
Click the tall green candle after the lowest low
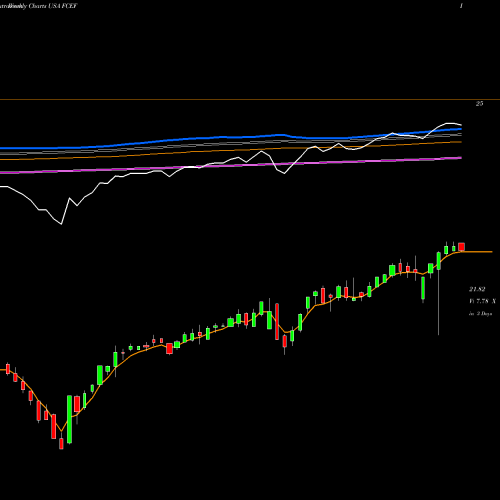tap(69, 419)
